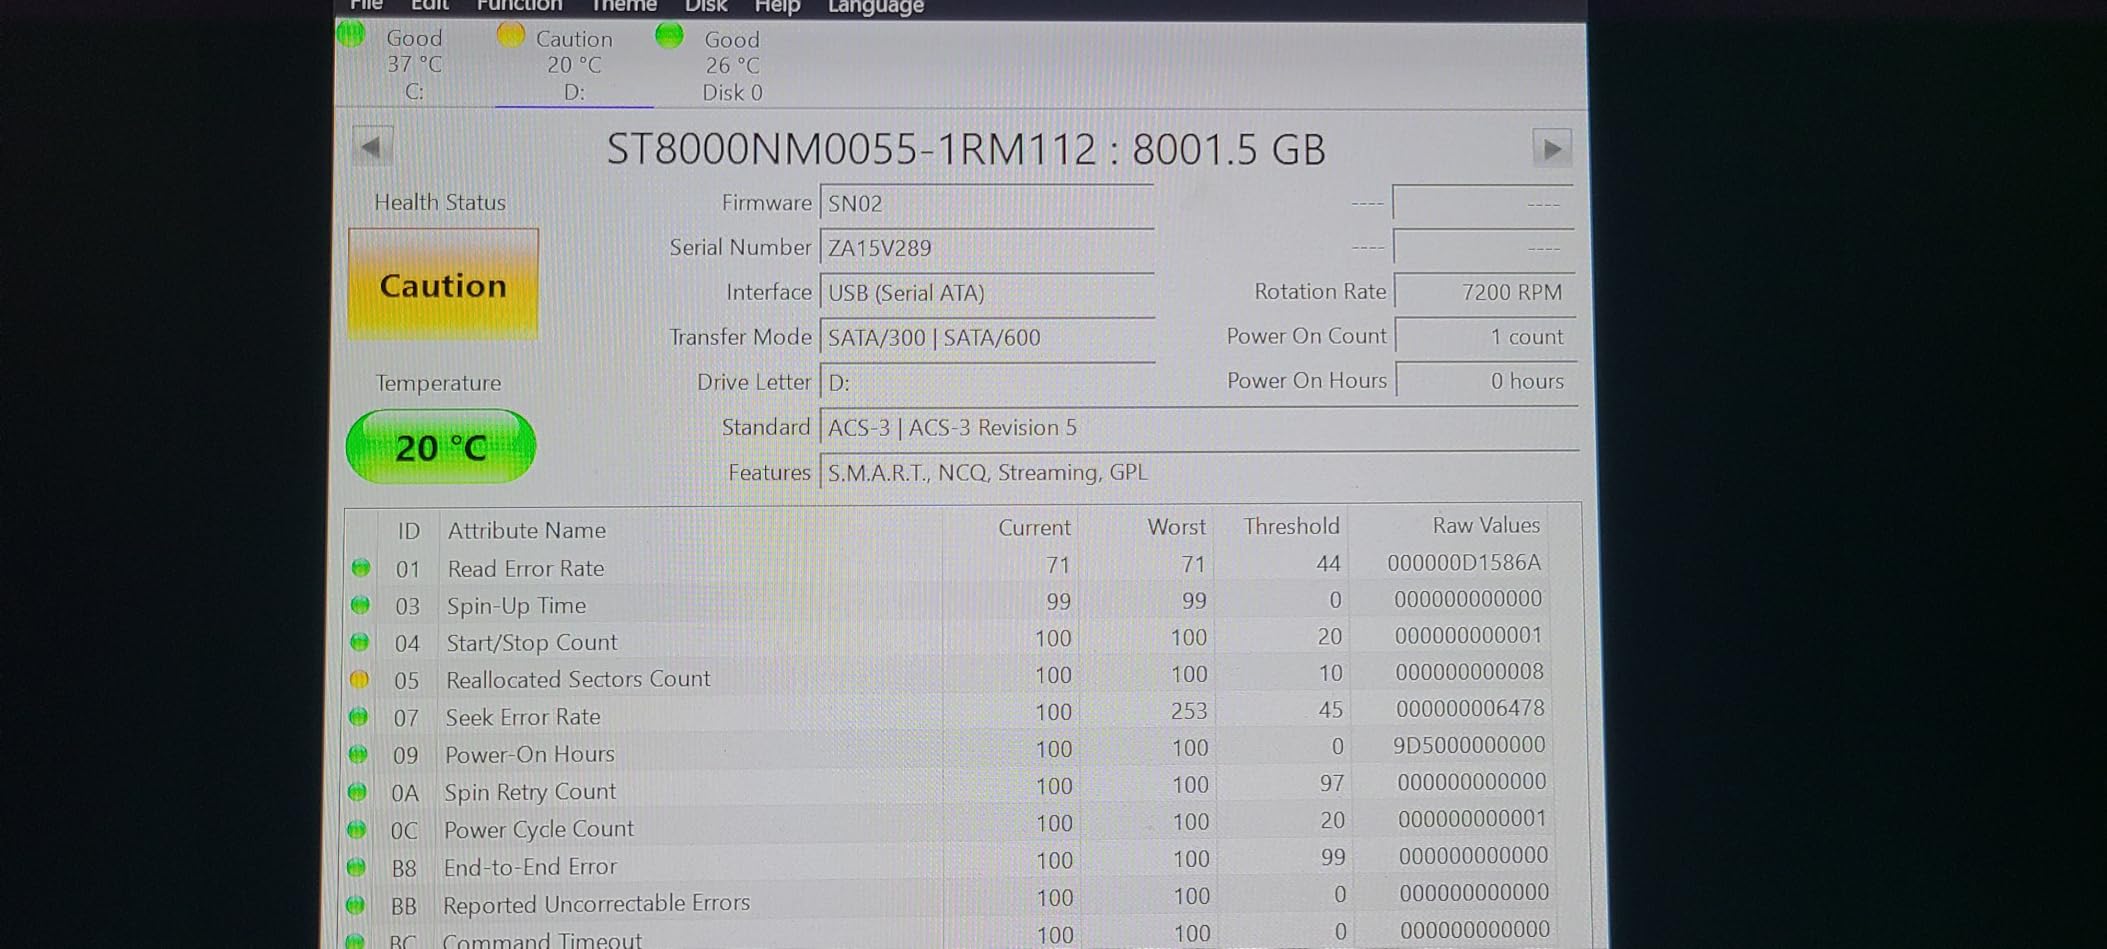Click the green status orb above C:
Viewport: 2107px width, 949px height.
click(351, 34)
